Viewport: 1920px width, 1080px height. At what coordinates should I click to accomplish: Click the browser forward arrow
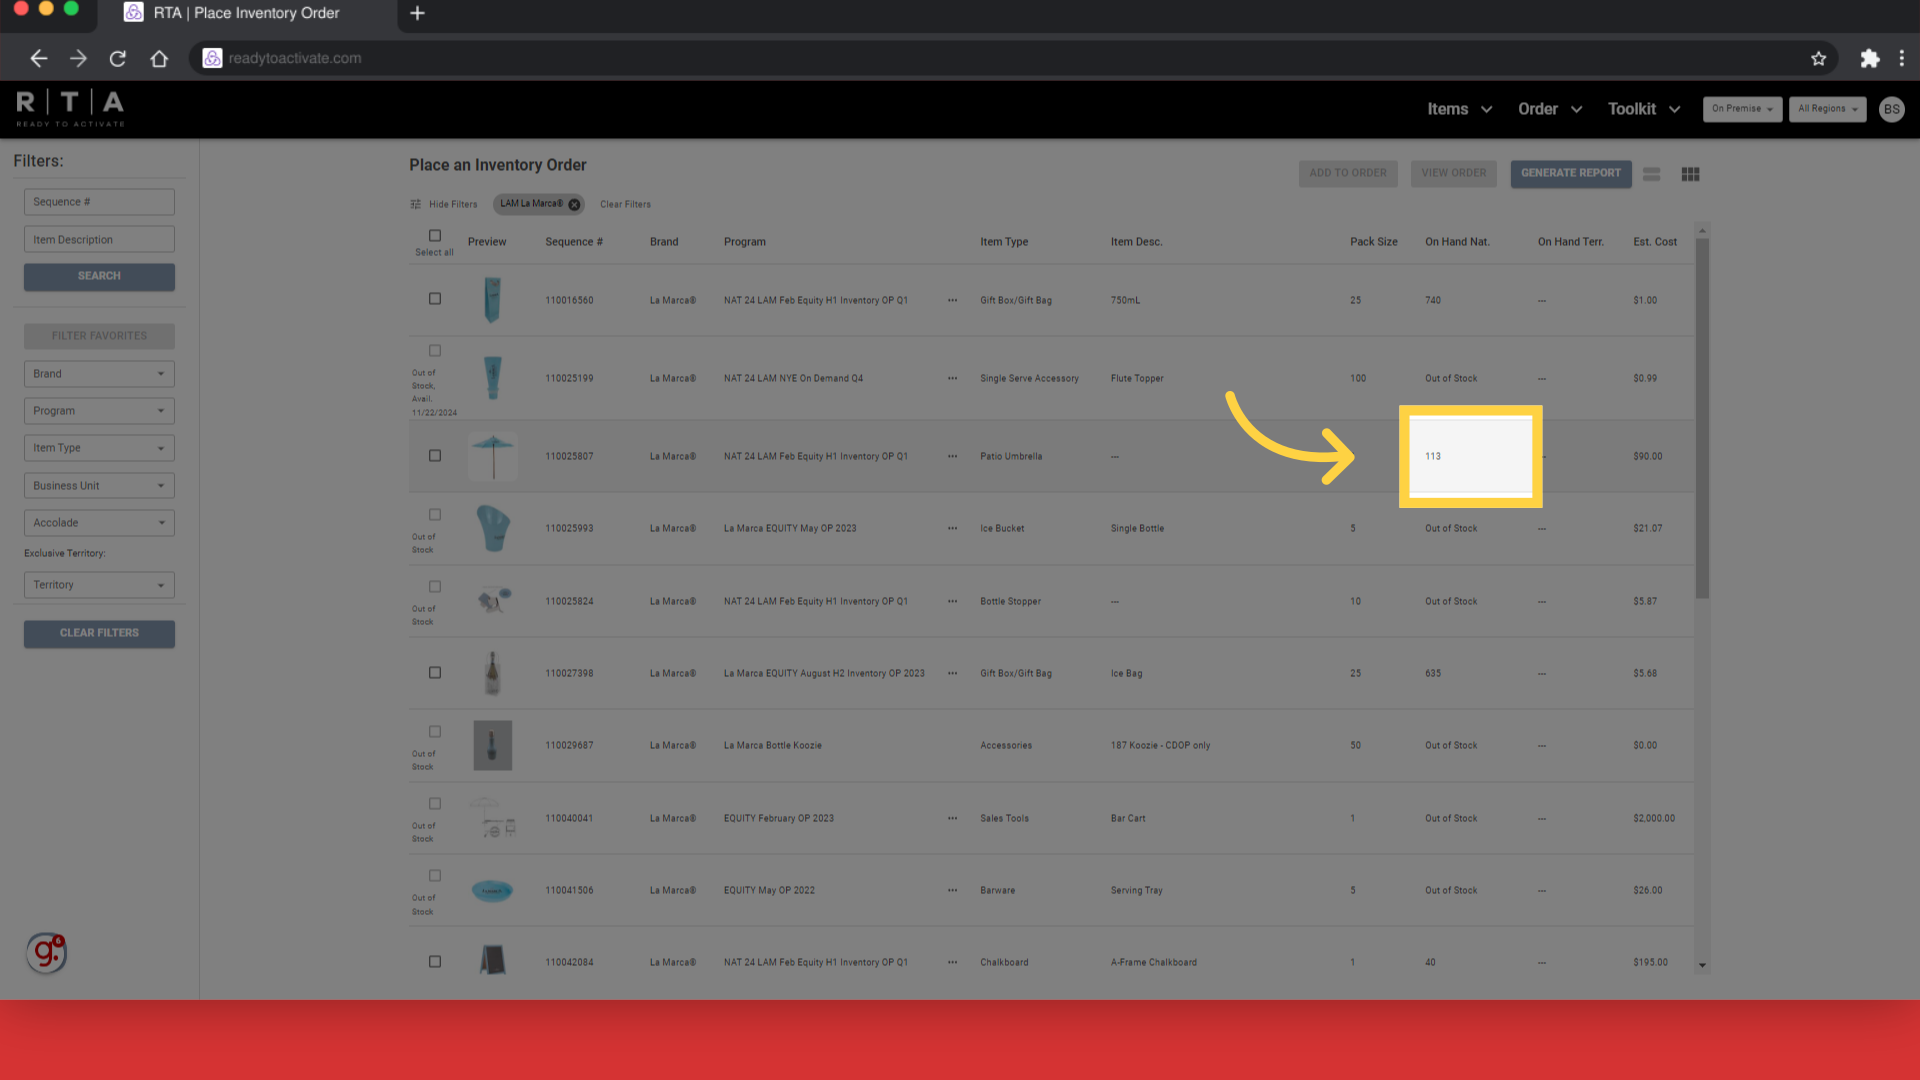pos(78,58)
